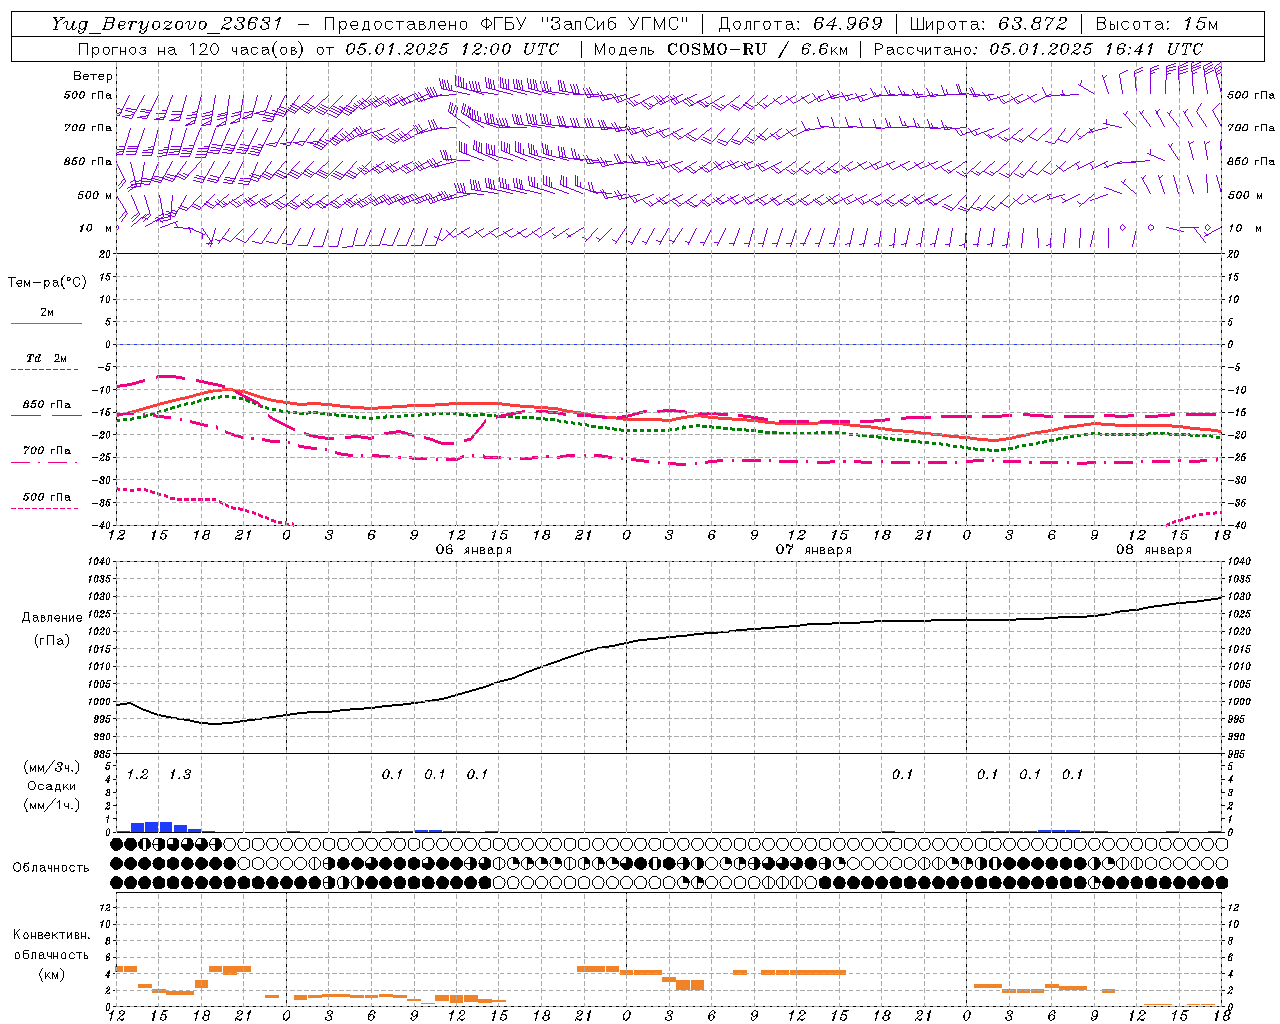Click the 10 м wind level label on the left
Image resolution: width=1280 pixels, height=1024 pixels.
96,229
